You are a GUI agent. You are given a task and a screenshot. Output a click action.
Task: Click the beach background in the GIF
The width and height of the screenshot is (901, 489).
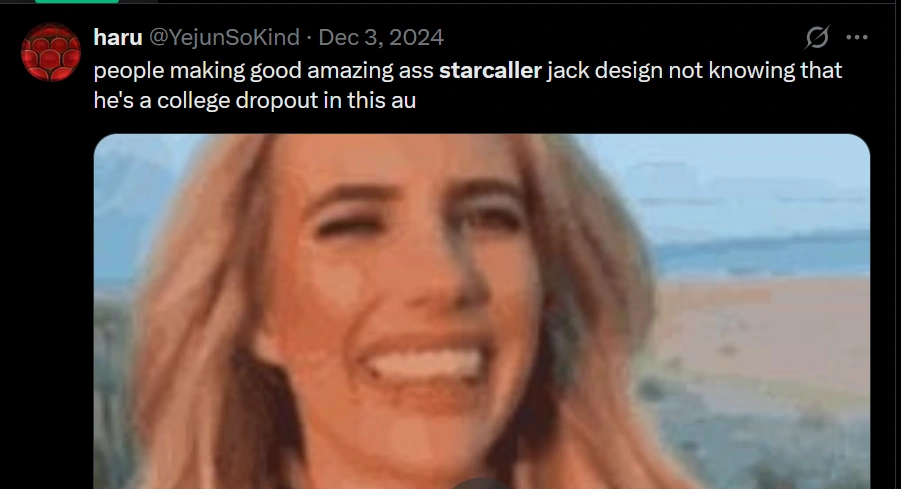[x=764, y=333]
